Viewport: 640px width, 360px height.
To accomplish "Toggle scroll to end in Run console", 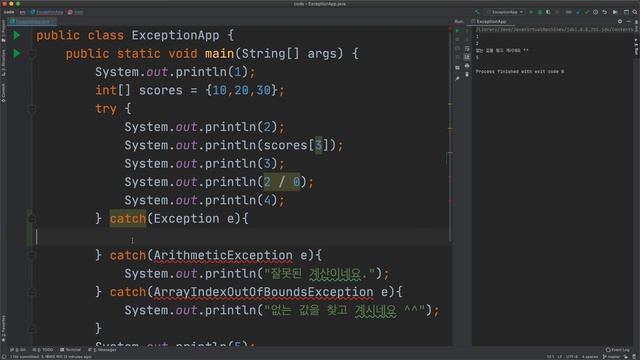I will click(467, 57).
